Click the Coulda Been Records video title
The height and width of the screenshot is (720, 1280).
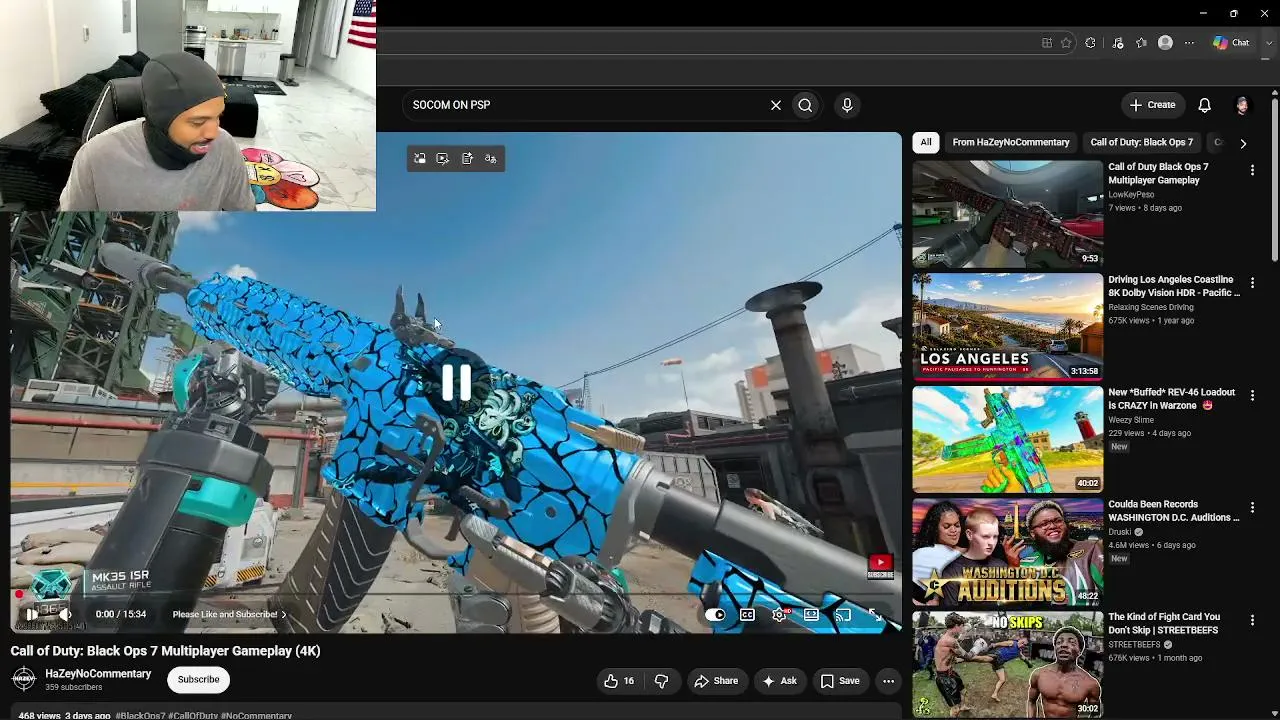click(x=1174, y=511)
